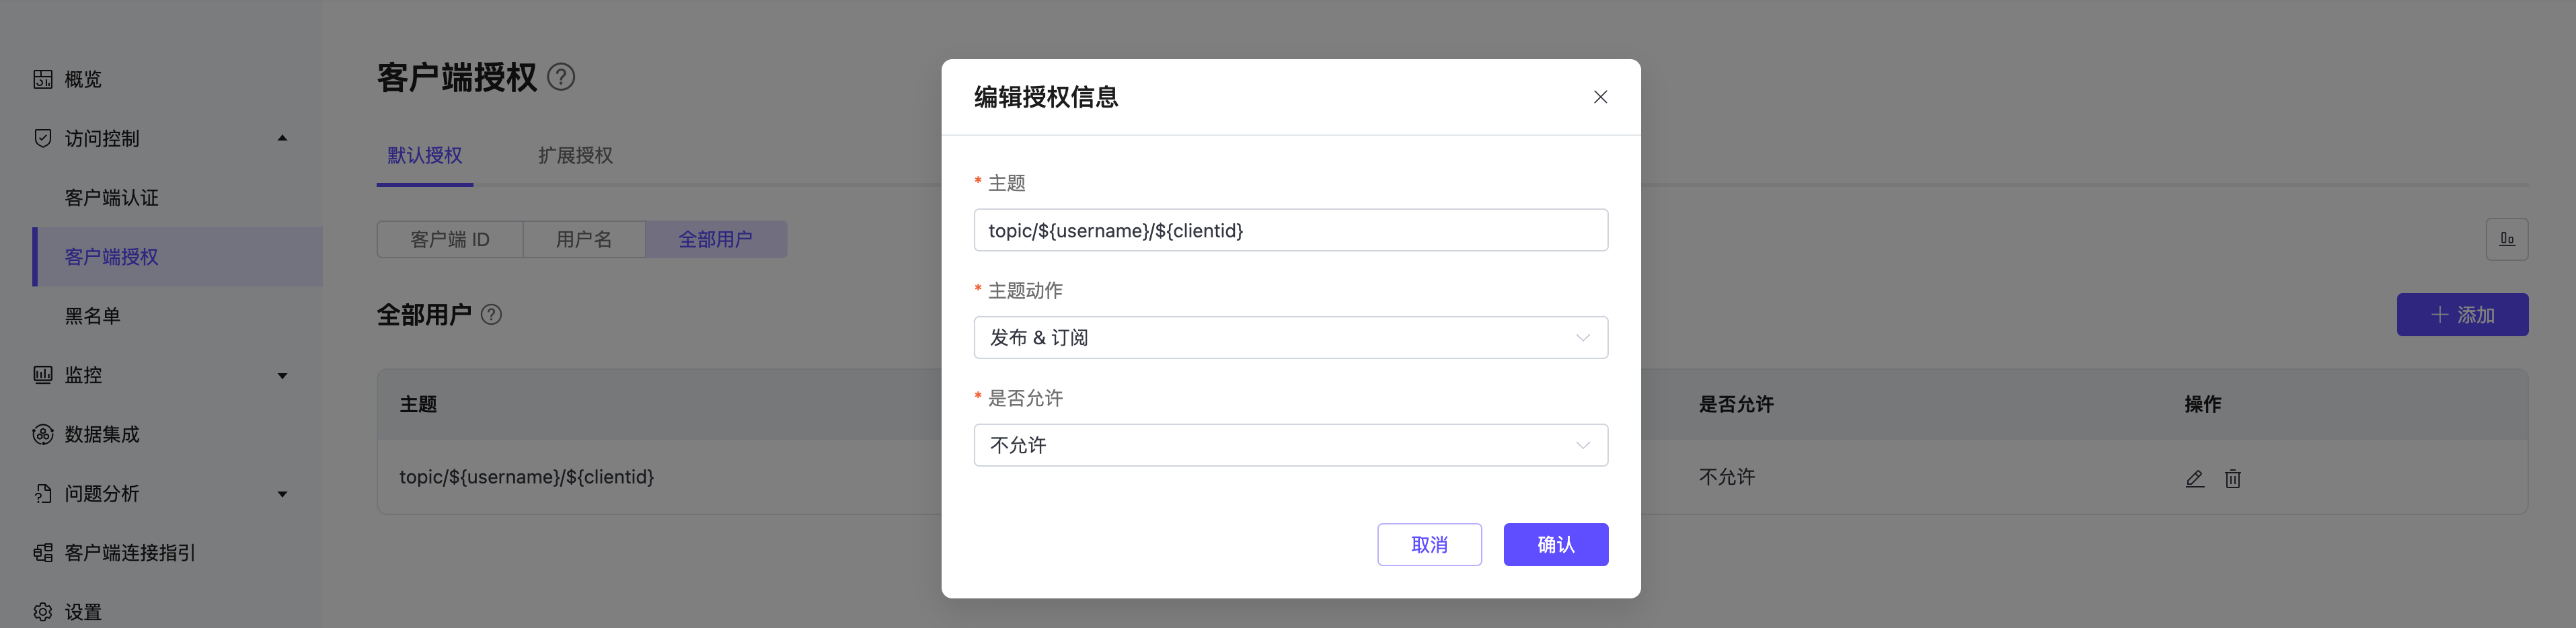Select the 客户端 ID segment option
Screen dimensions: 2576x628
(450, 240)
